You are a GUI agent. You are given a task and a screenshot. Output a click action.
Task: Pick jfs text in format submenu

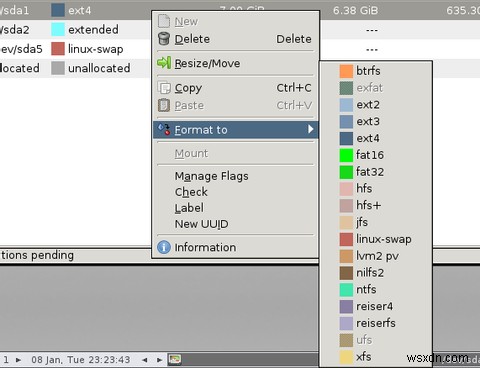(x=362, y=222)
